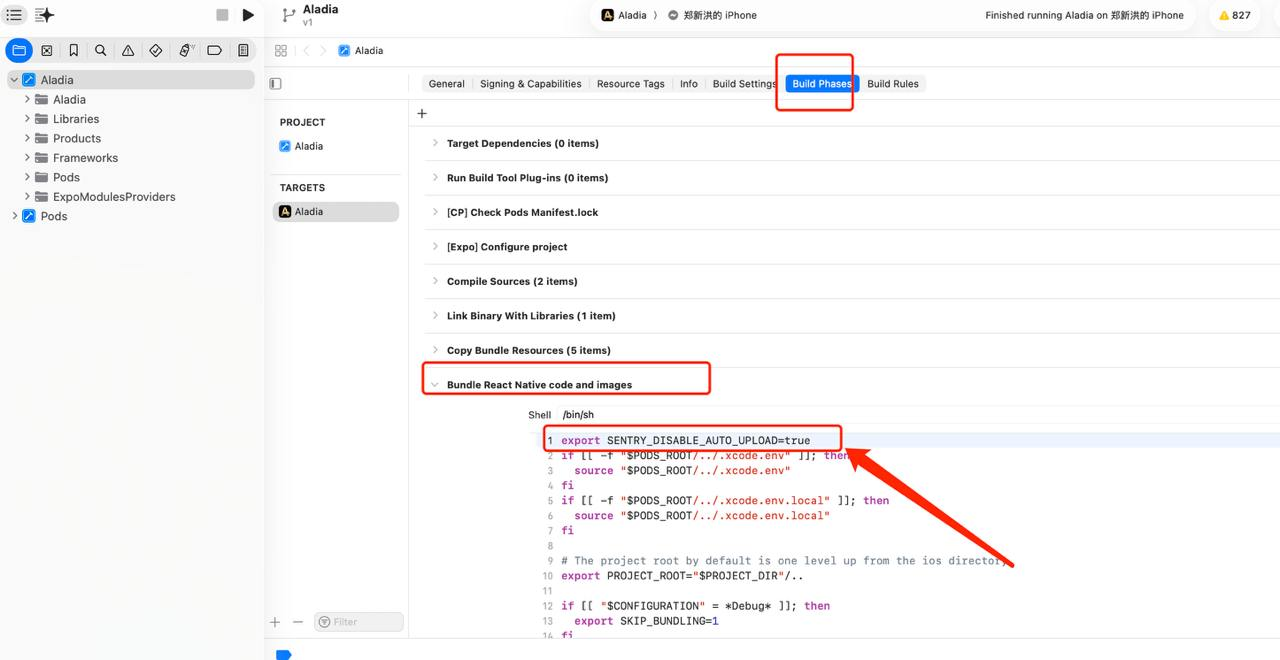Edit the Shell /bin/sh field
The image size is (1280, 660).
click(577, 415)
